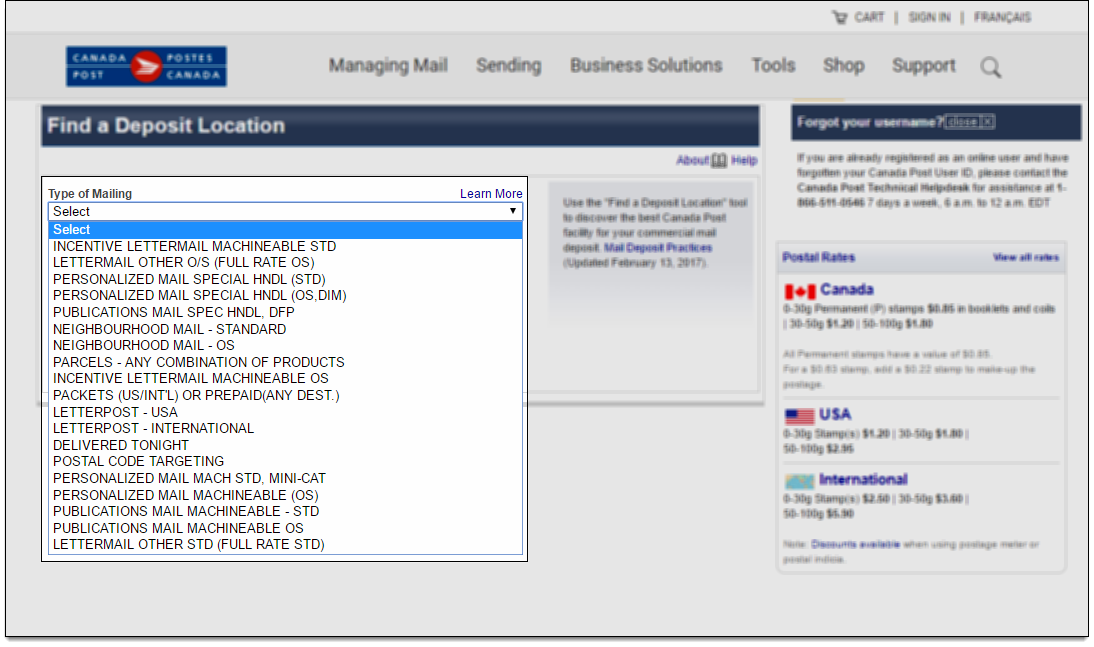
Task: Select POSTAL CODE TARGETING option
Action: coord(285,461)
